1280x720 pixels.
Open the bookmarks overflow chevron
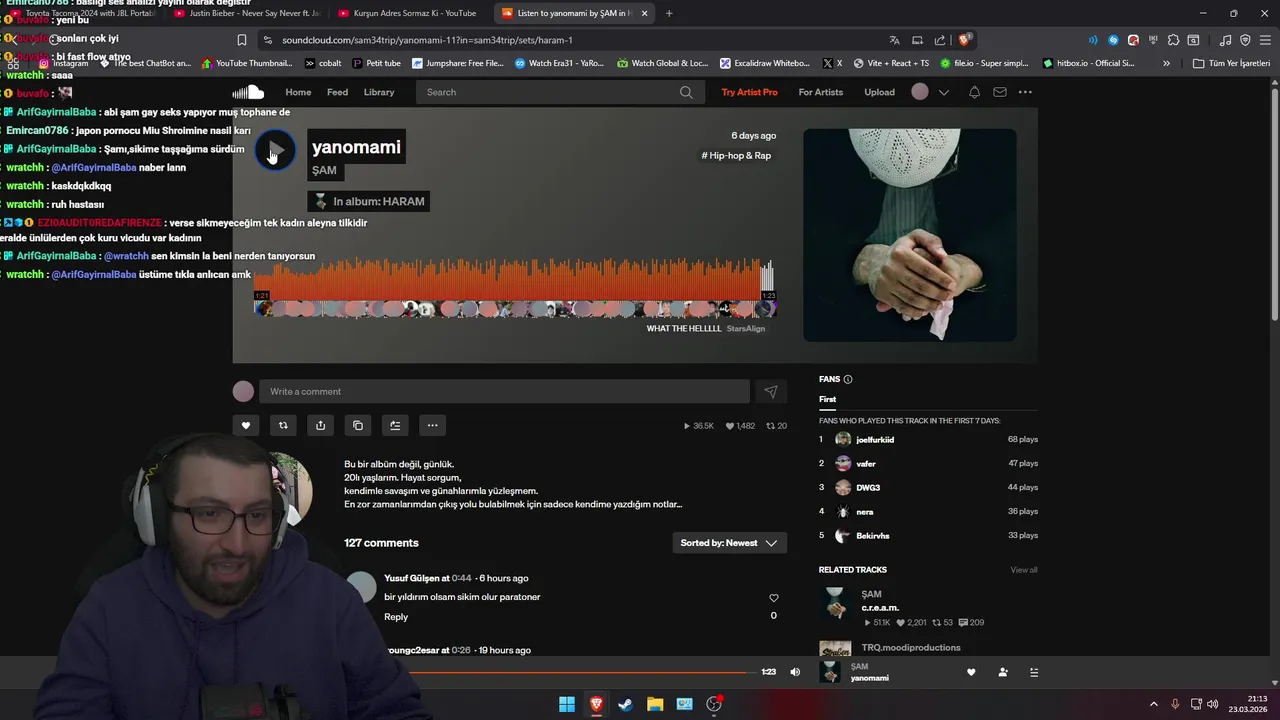[x=1166, y=63]
